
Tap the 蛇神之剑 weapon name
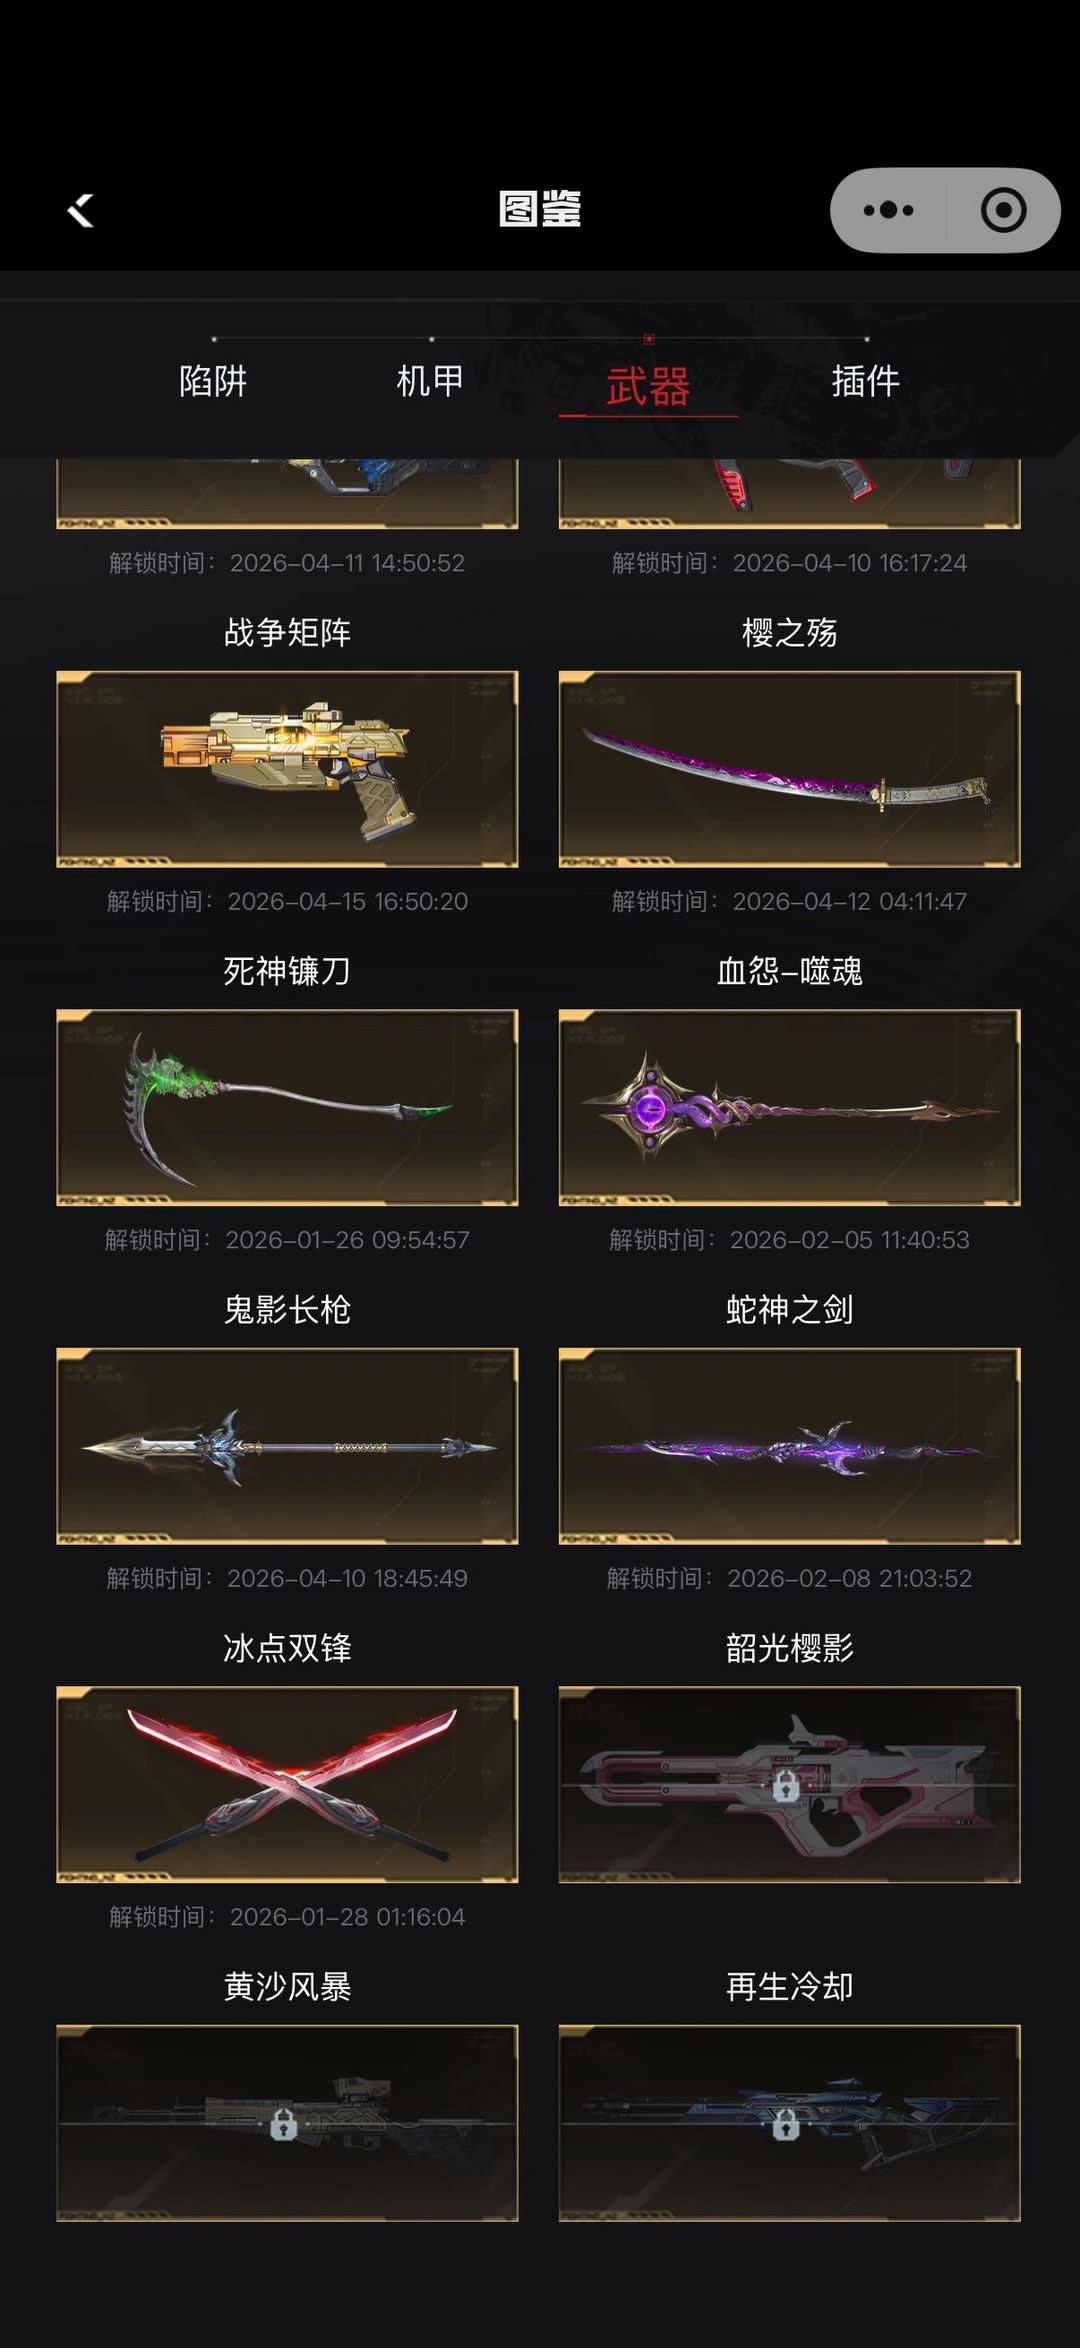(789, 1309)
